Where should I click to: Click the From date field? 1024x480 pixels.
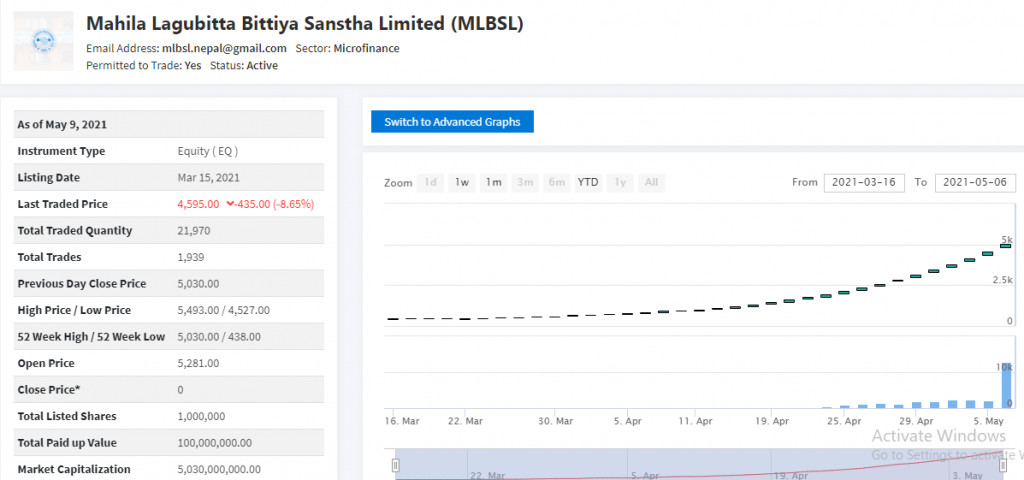coord(864,182)
